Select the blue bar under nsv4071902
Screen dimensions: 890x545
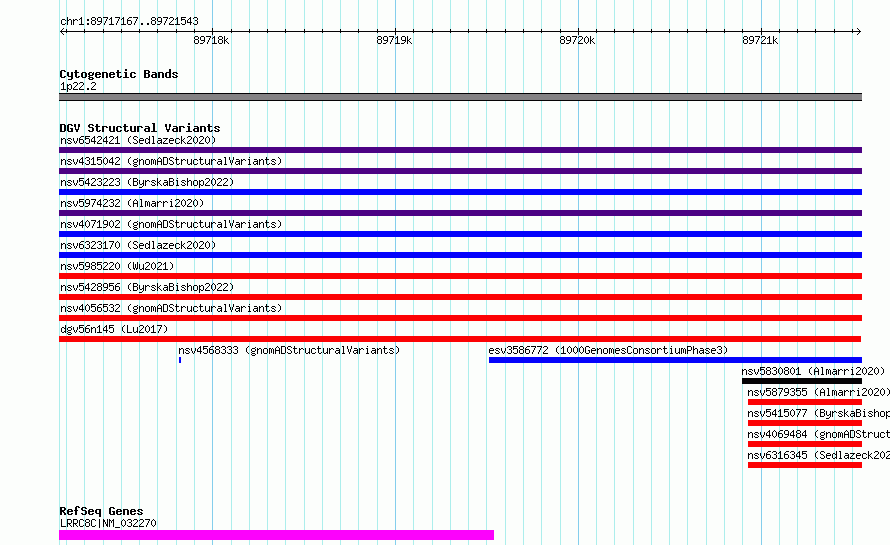(x=460, y=234)
